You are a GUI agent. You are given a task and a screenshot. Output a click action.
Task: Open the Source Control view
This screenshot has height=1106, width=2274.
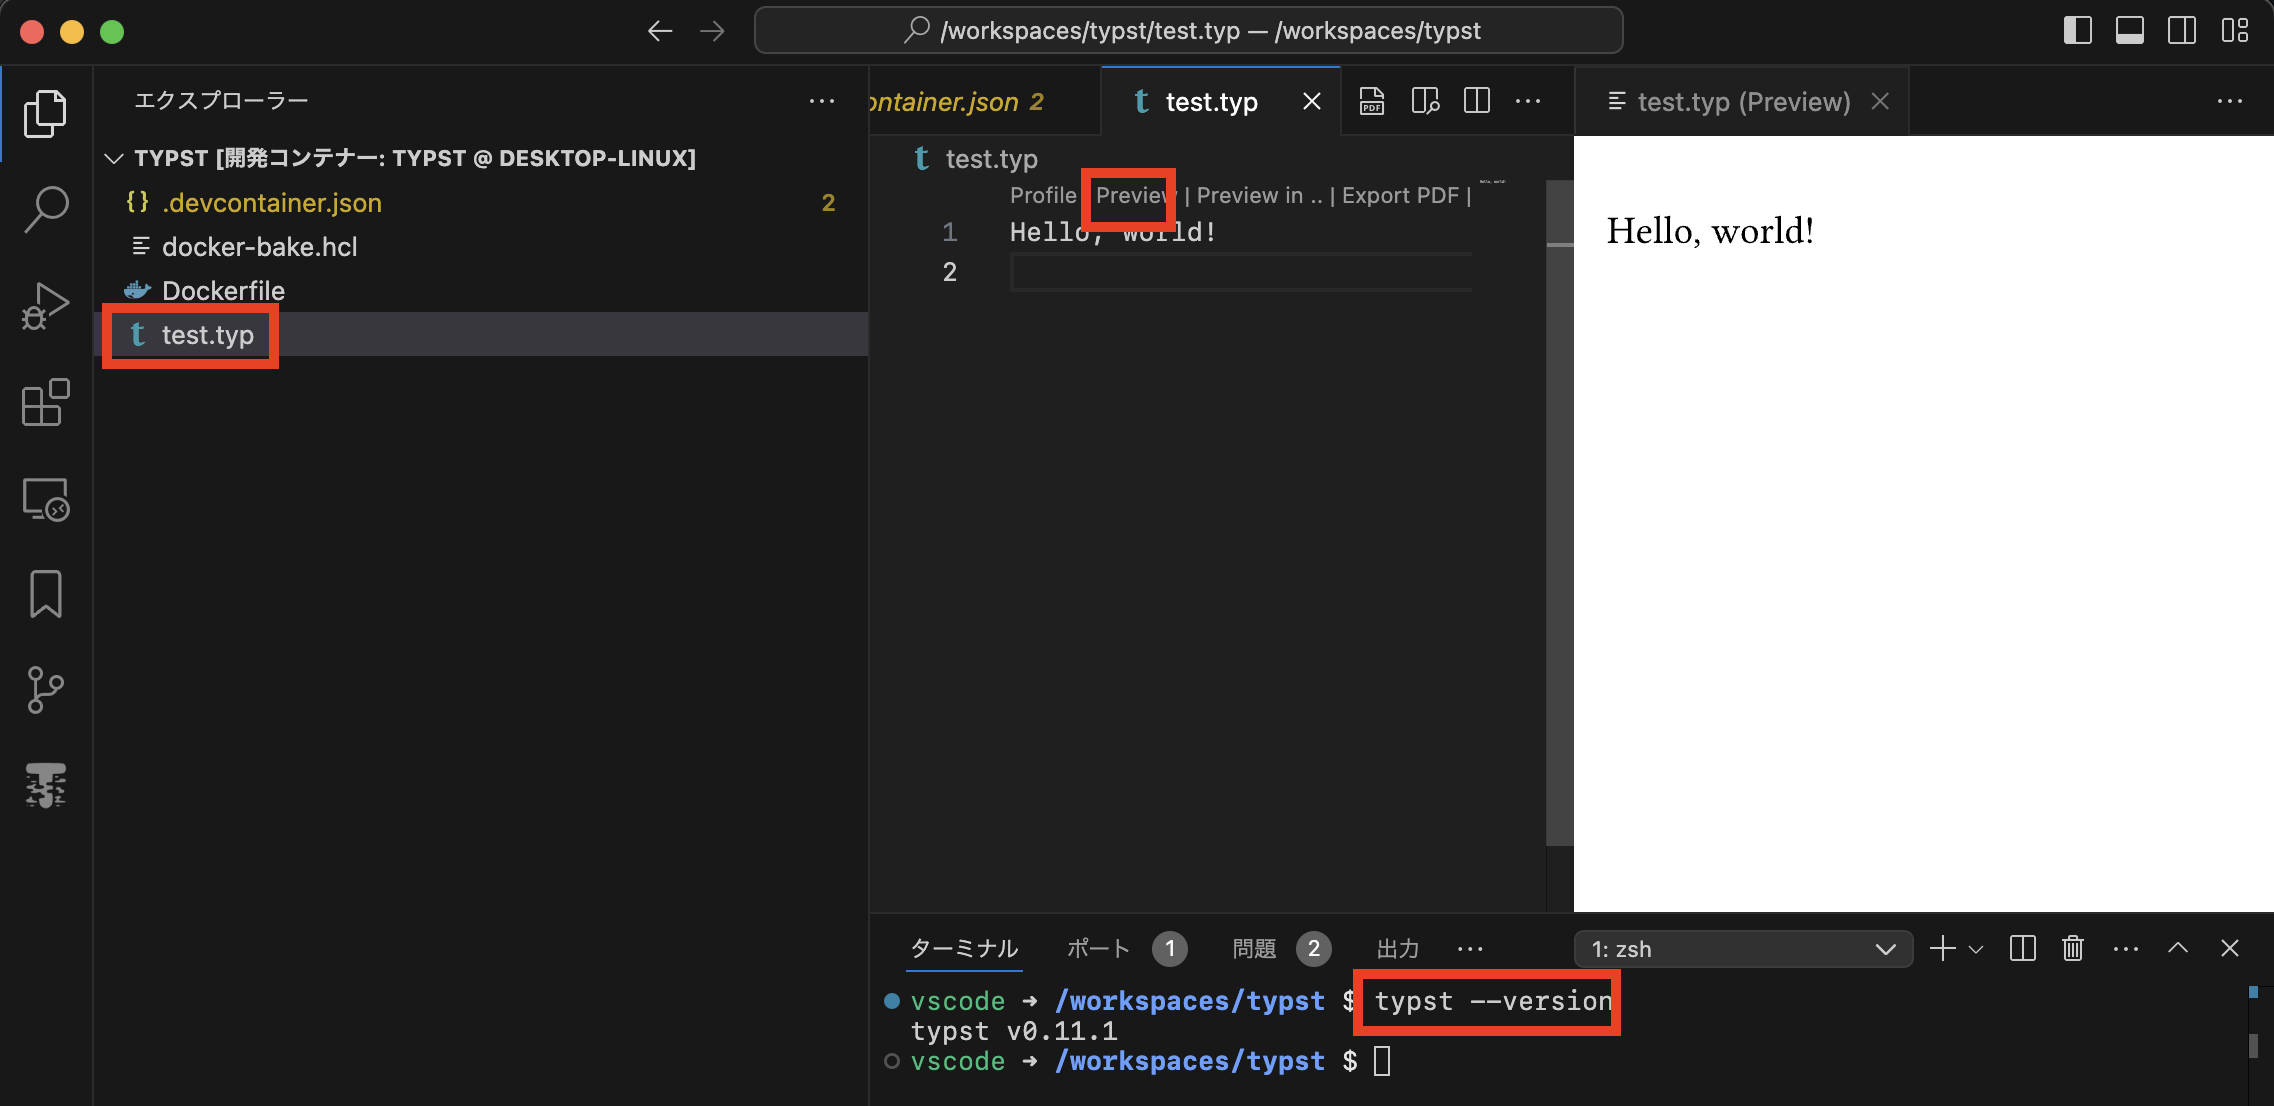[44, 689]
